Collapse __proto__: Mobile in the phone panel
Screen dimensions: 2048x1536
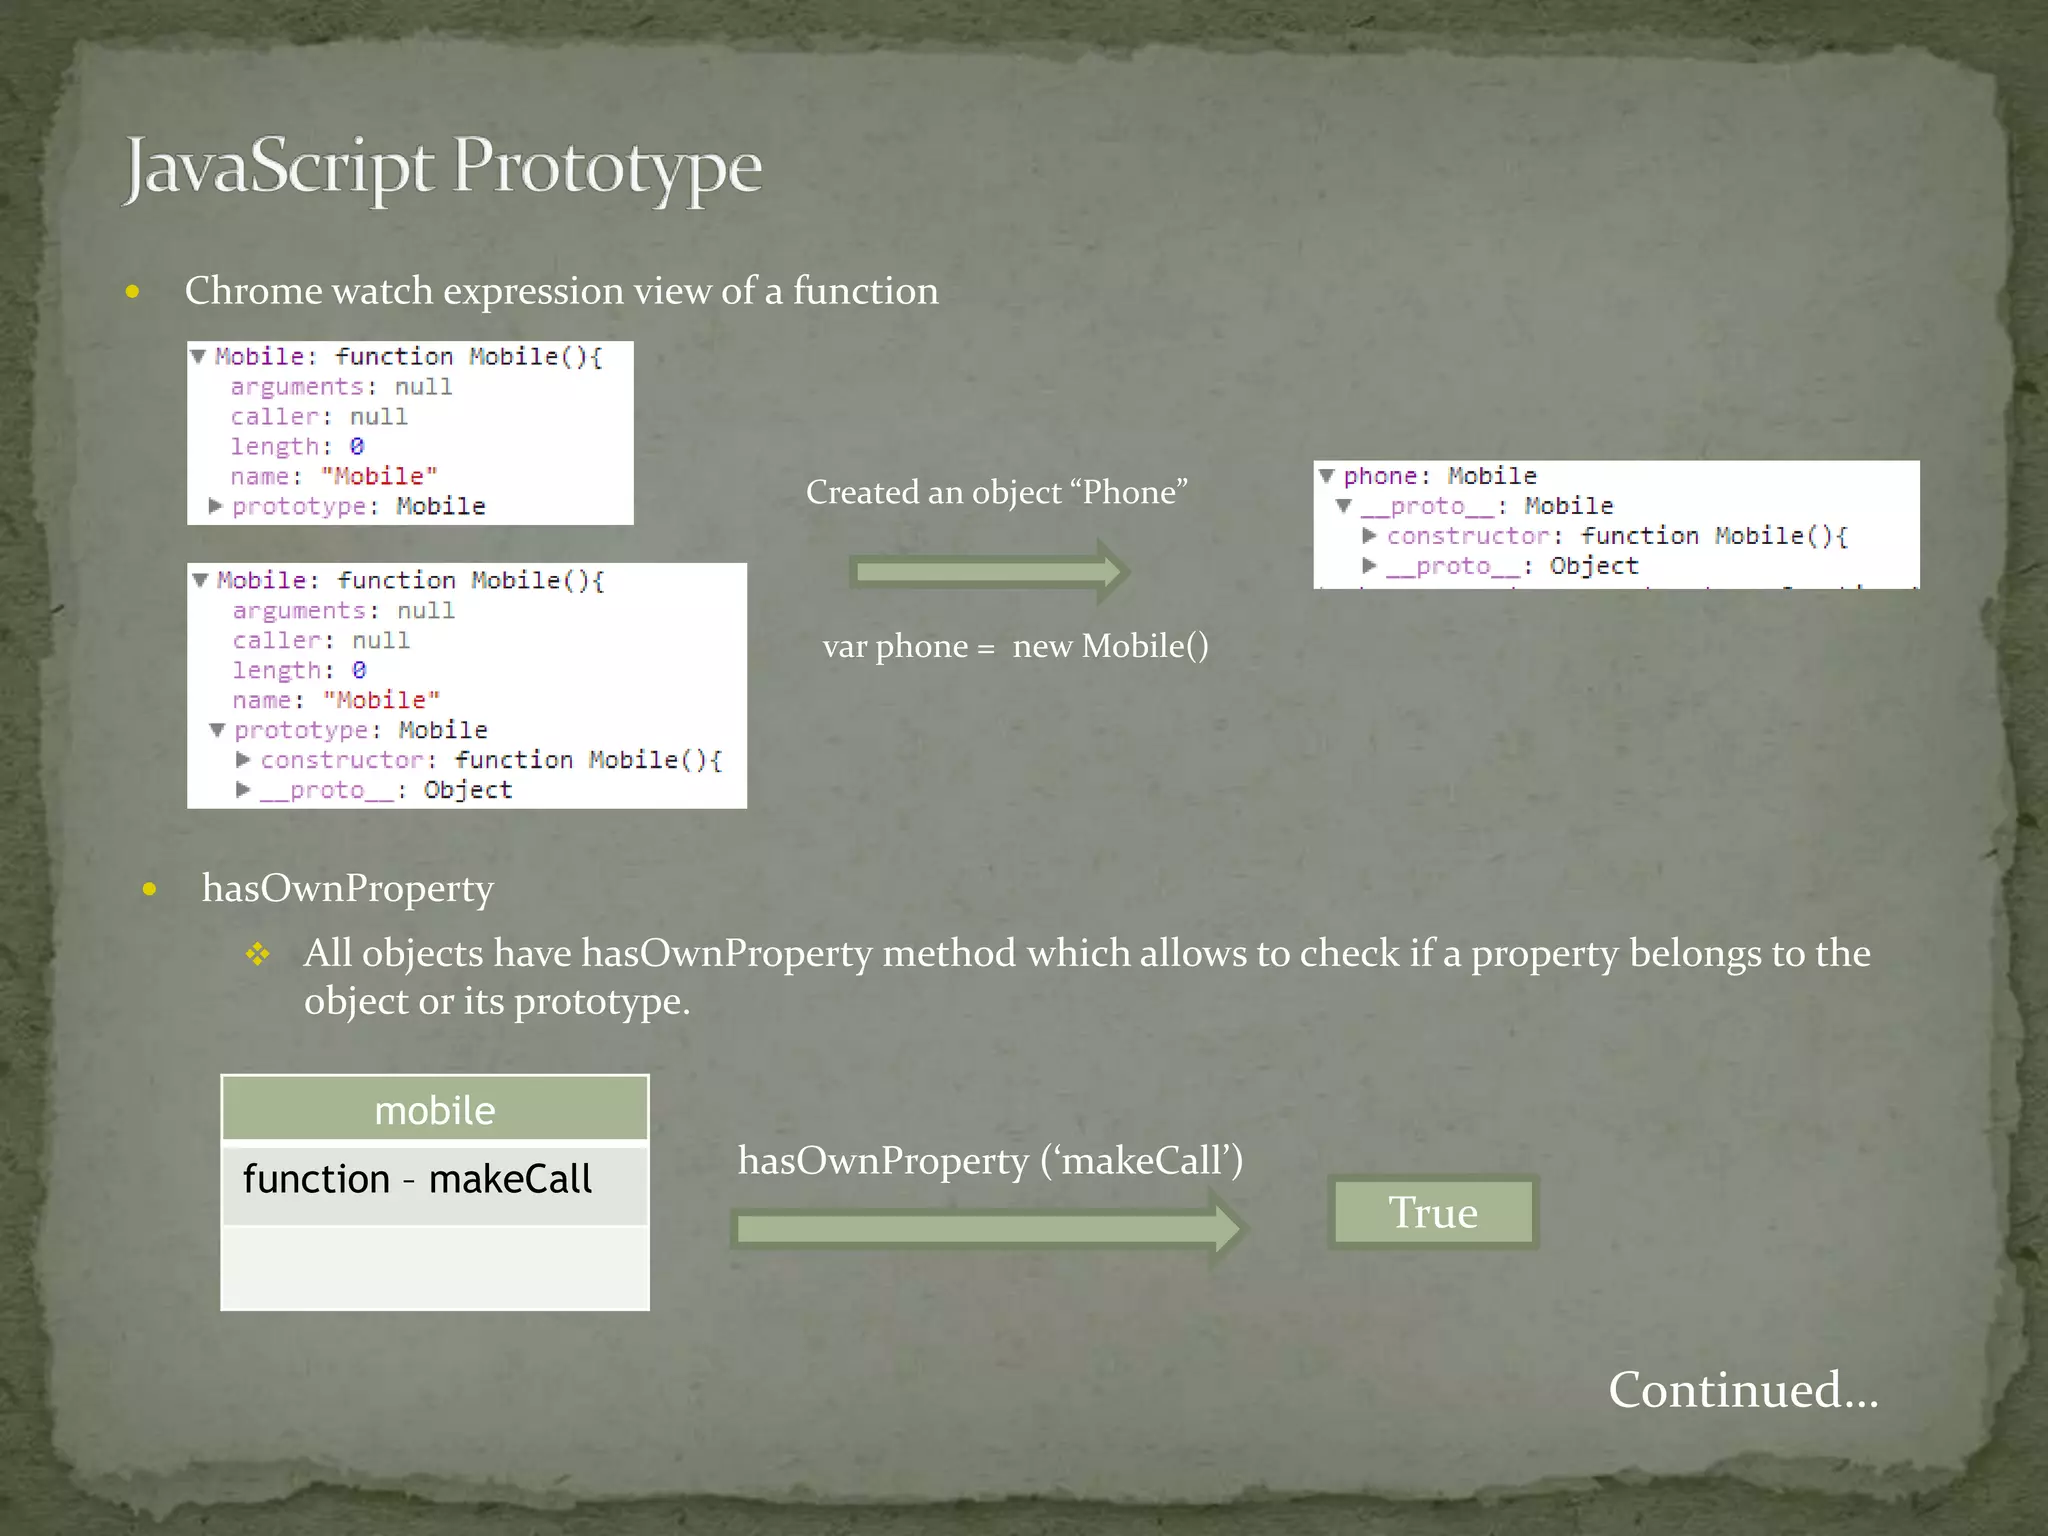click(1344, 507)
